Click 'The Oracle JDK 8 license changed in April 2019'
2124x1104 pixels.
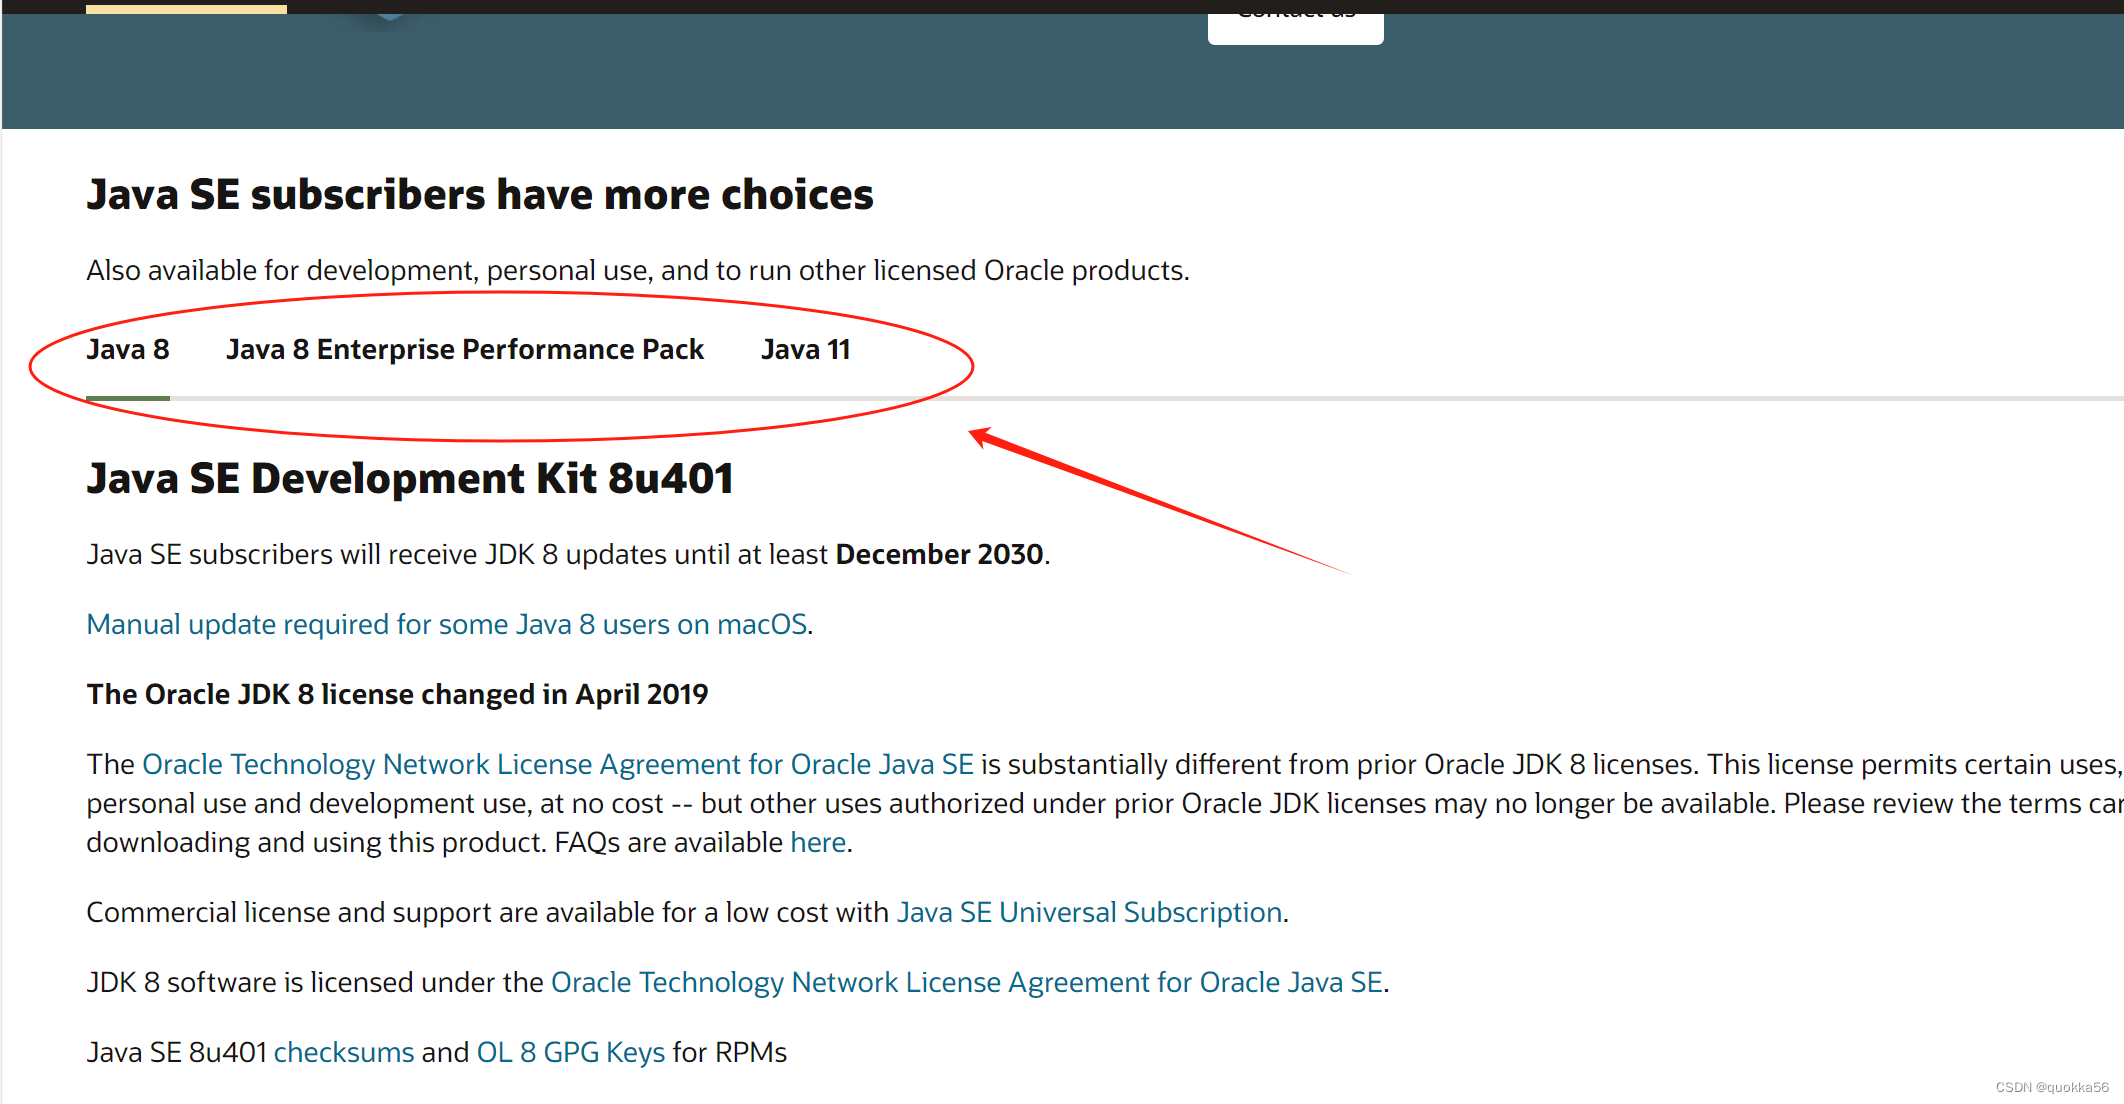click(x=397, y=694)
